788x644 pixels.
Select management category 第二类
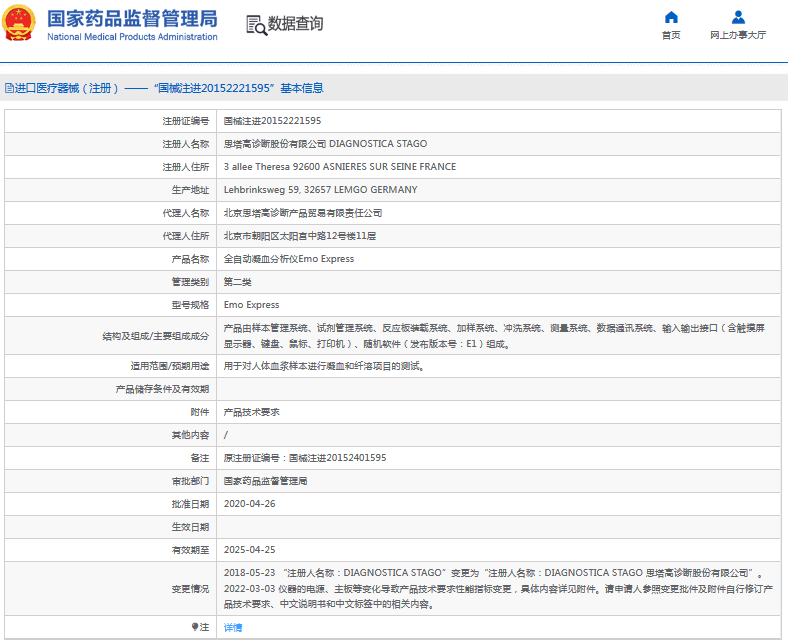(238, 282)
